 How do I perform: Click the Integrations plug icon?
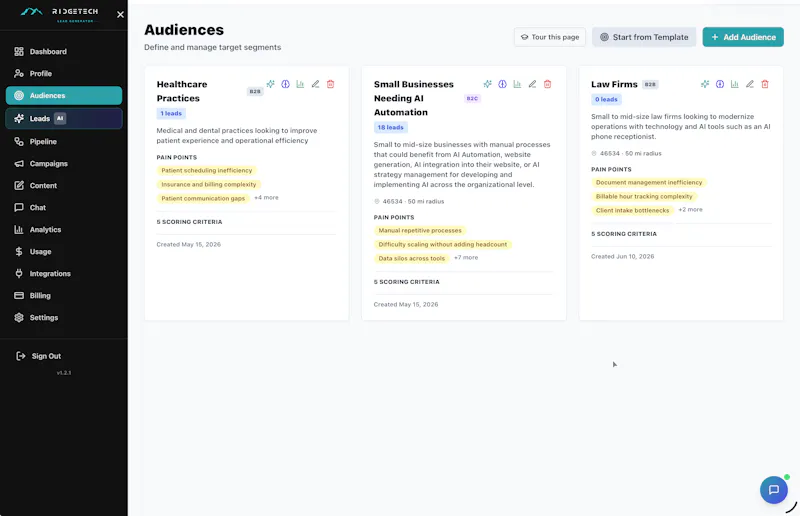click(19, 273)
